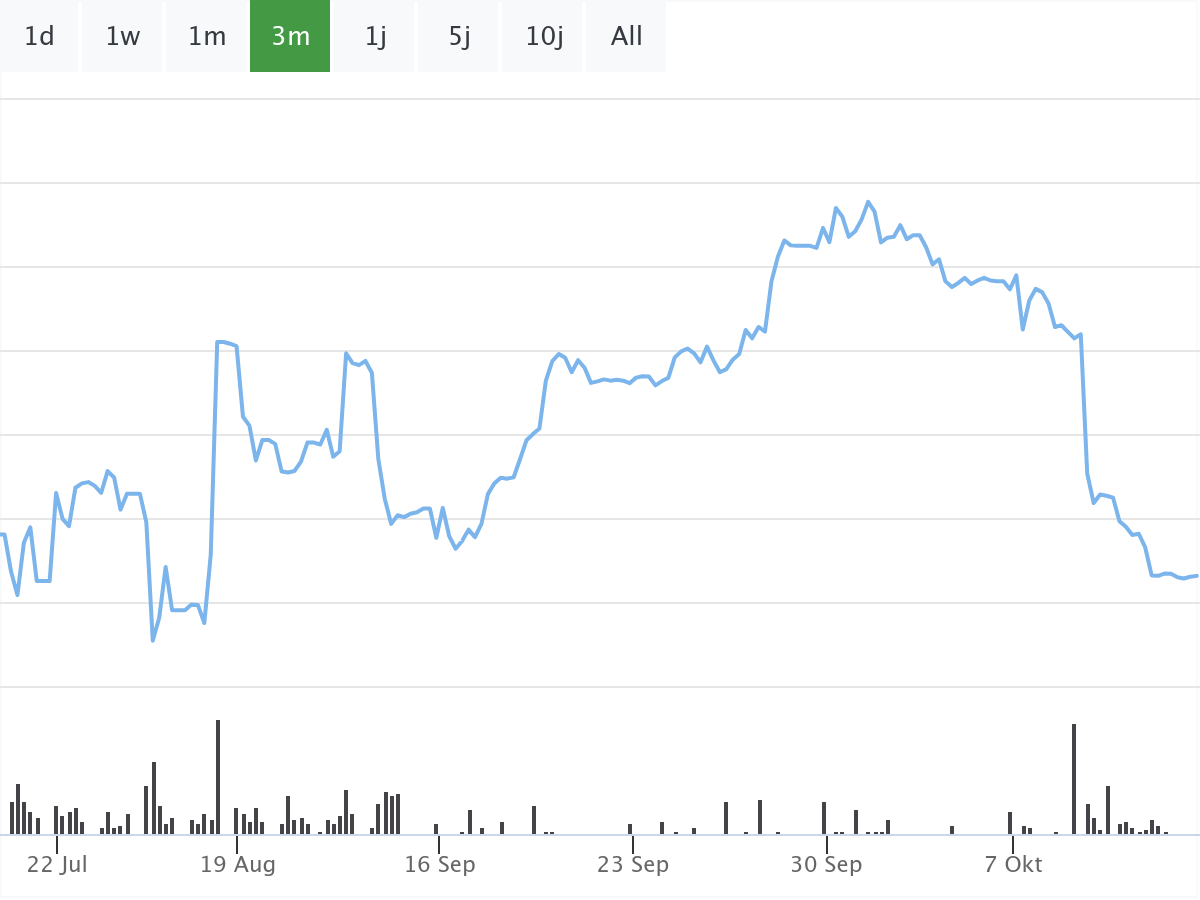Click the 16 Sep date marker

tap(439, 865)
